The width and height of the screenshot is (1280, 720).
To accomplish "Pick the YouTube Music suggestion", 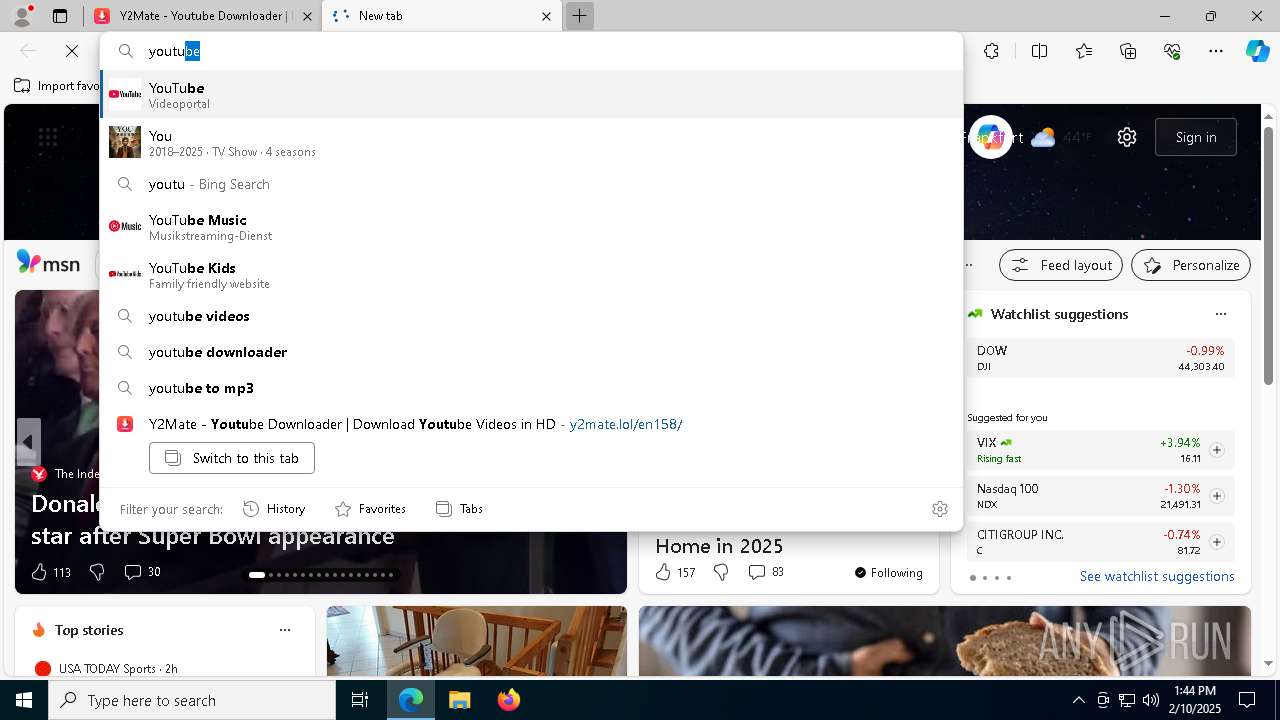I will pyautogui.click(x=532, y=227).
